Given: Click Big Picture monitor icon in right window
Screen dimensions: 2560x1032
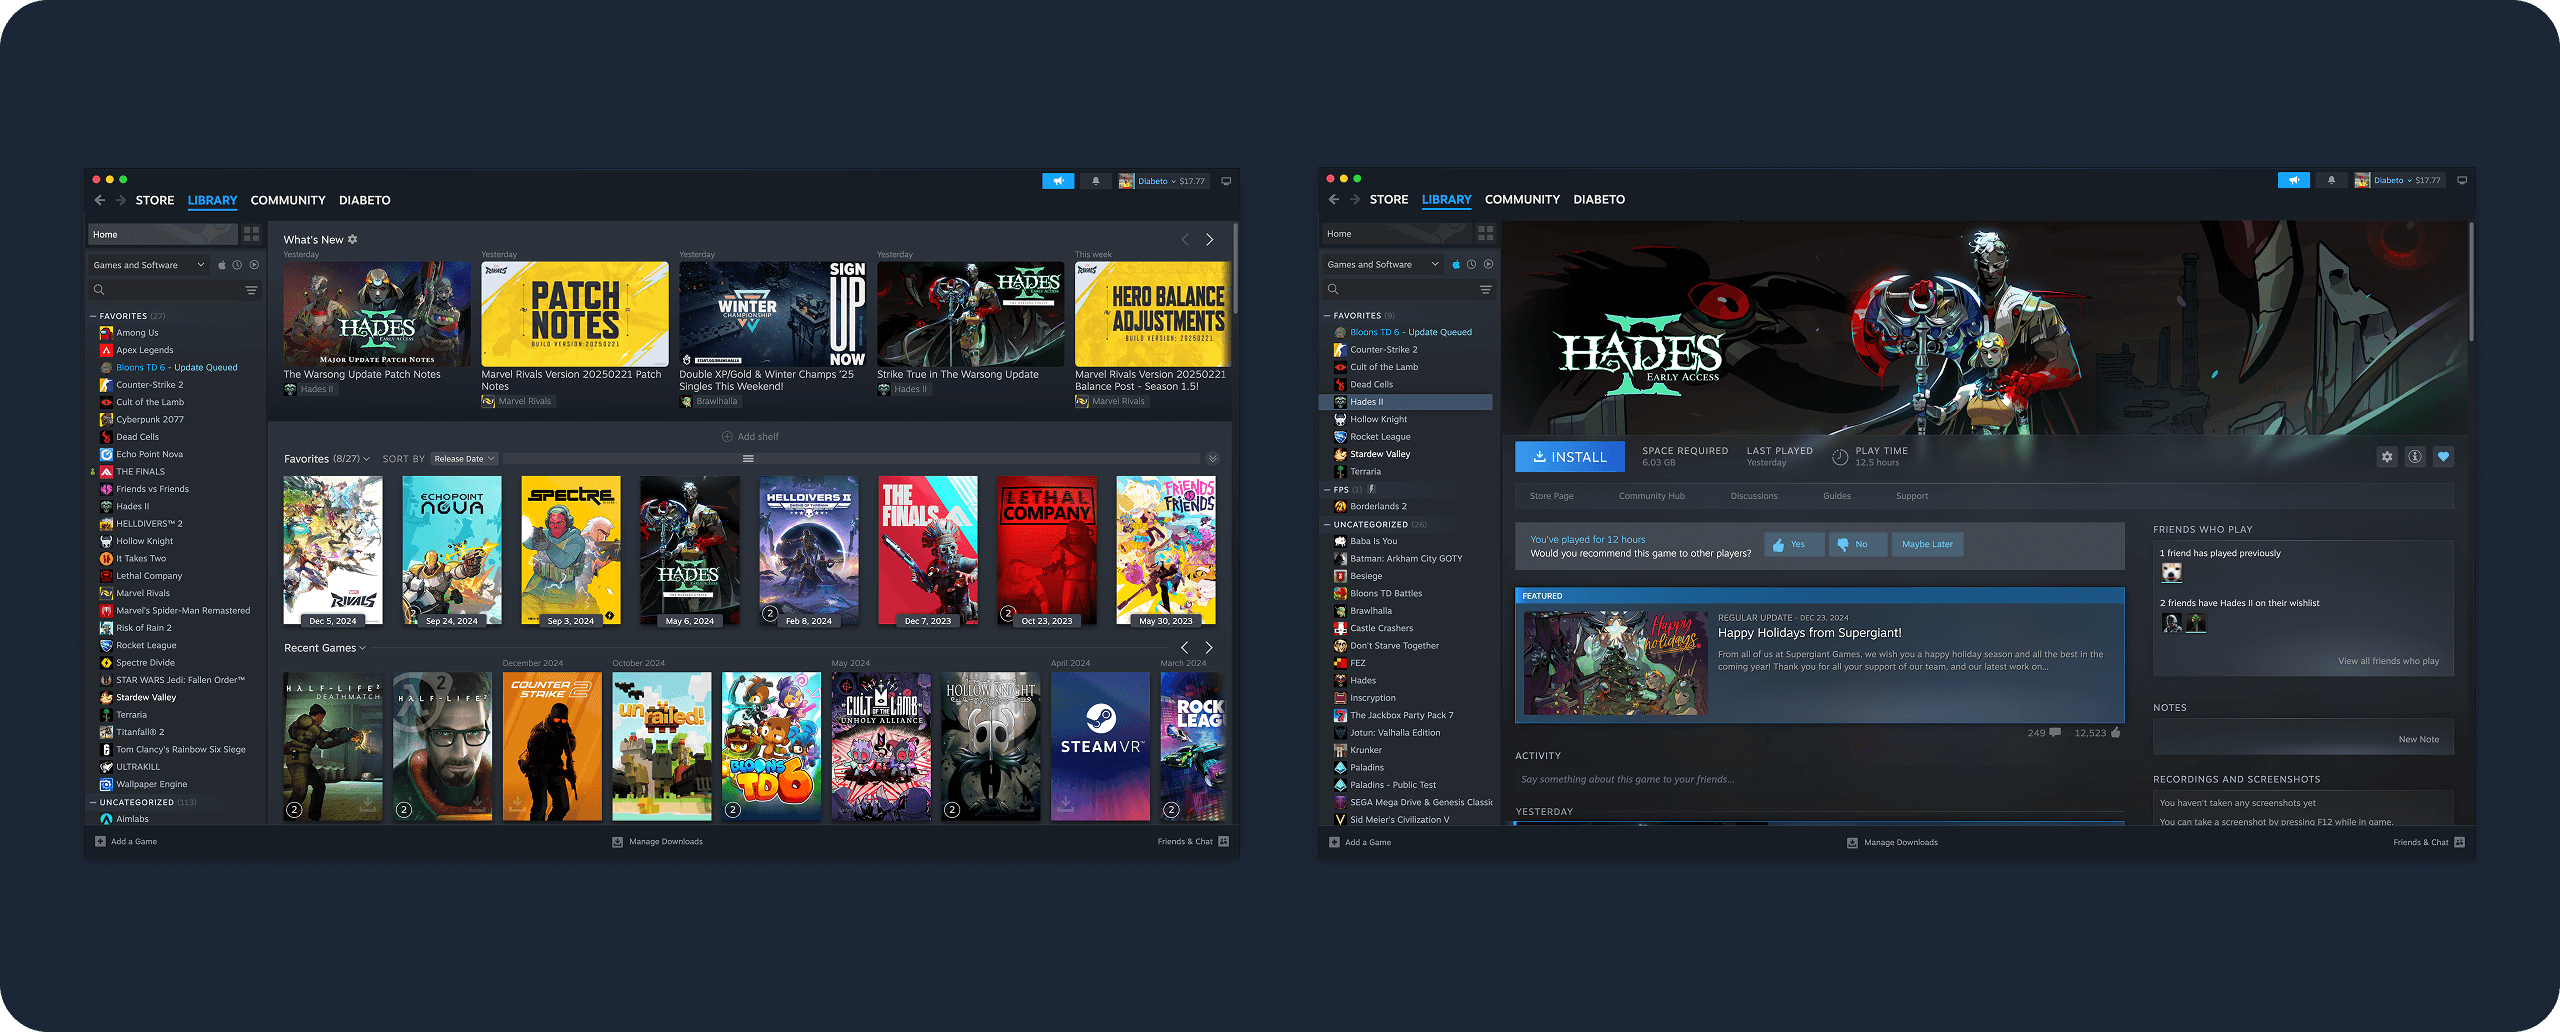Looking at the screenshot, I should pos(2462,180).
